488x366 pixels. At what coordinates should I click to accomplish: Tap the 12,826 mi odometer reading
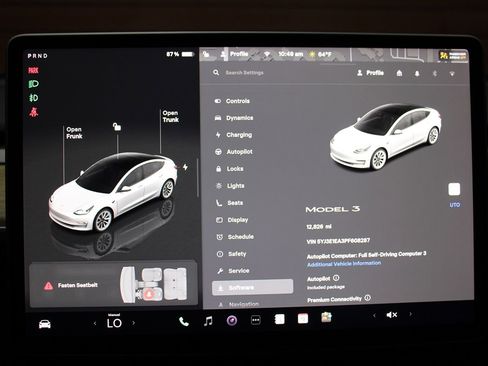pos(319,227)
